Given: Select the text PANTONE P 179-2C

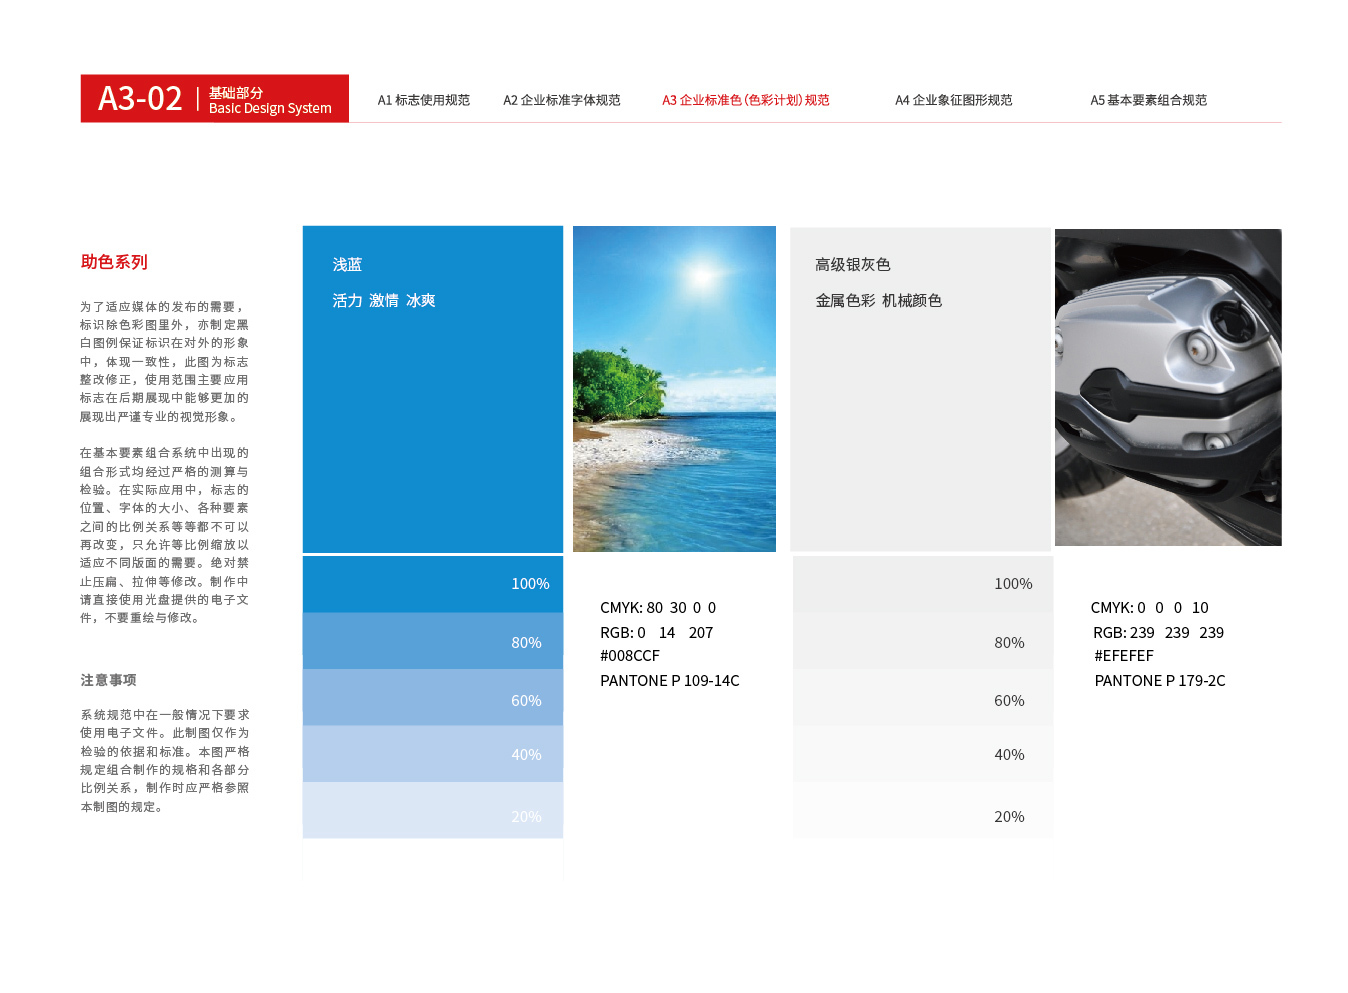Looking at the screenshot, I should 1160,681.
